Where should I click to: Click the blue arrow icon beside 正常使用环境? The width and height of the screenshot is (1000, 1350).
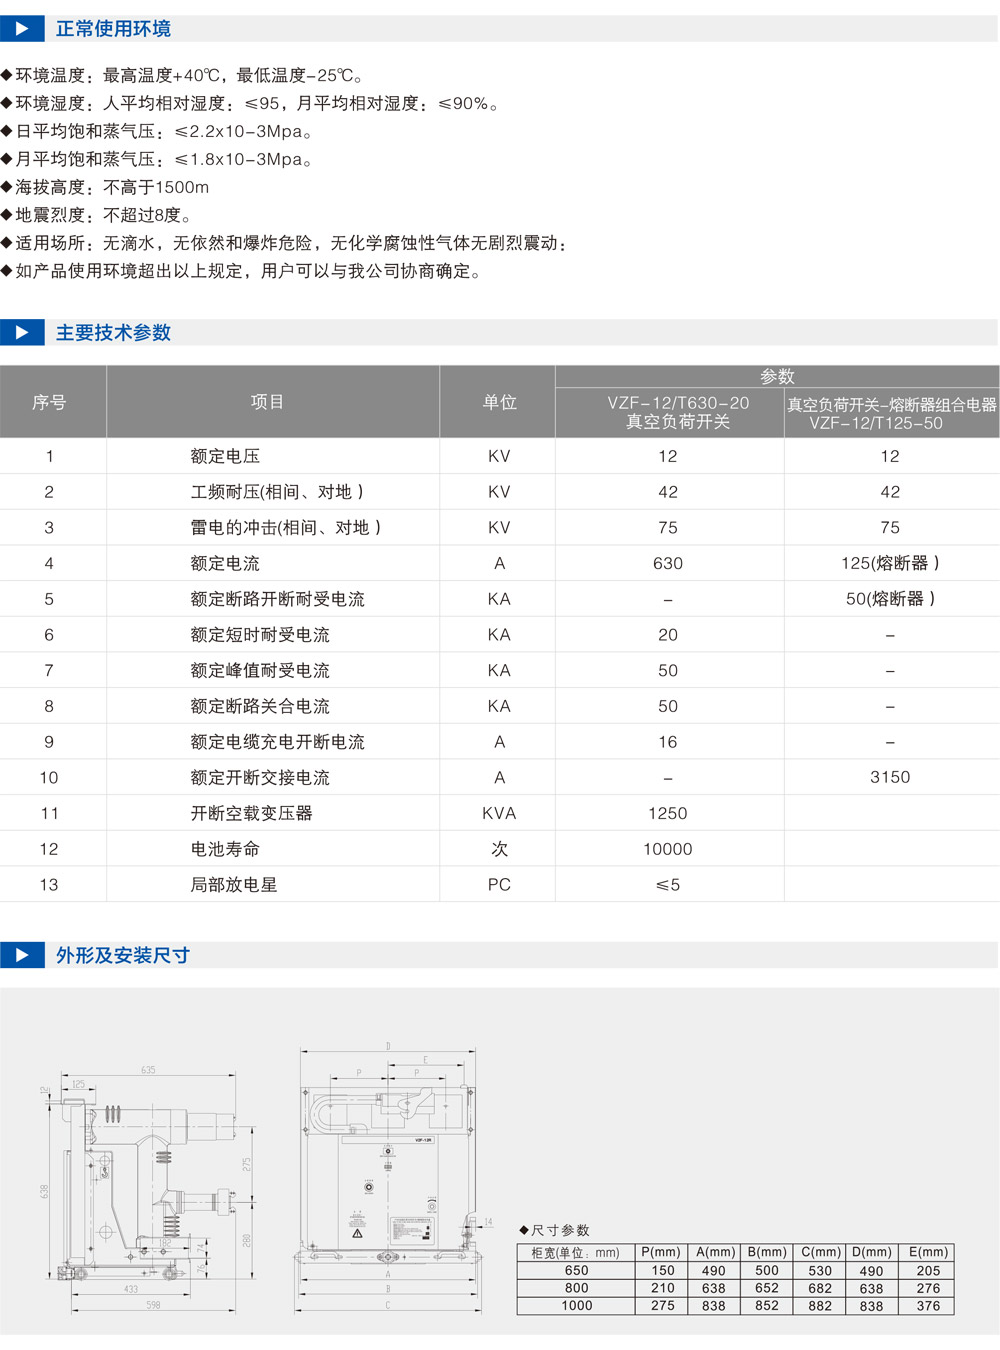point(22,28)
